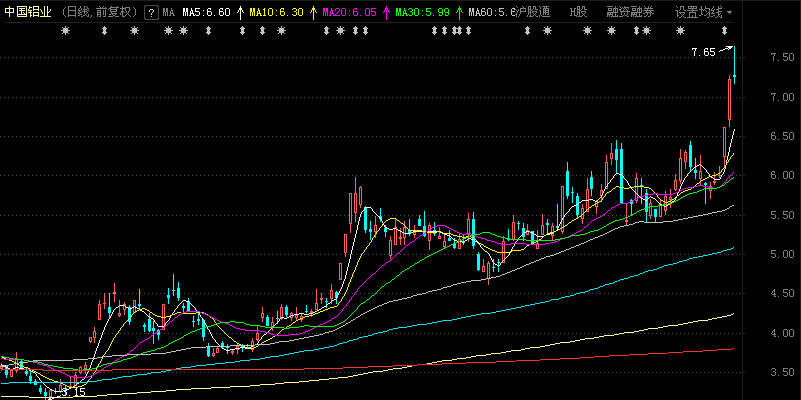Click the magenta up arrow after MA20
This screenshot has width=801, height=400.
(386, 13)
